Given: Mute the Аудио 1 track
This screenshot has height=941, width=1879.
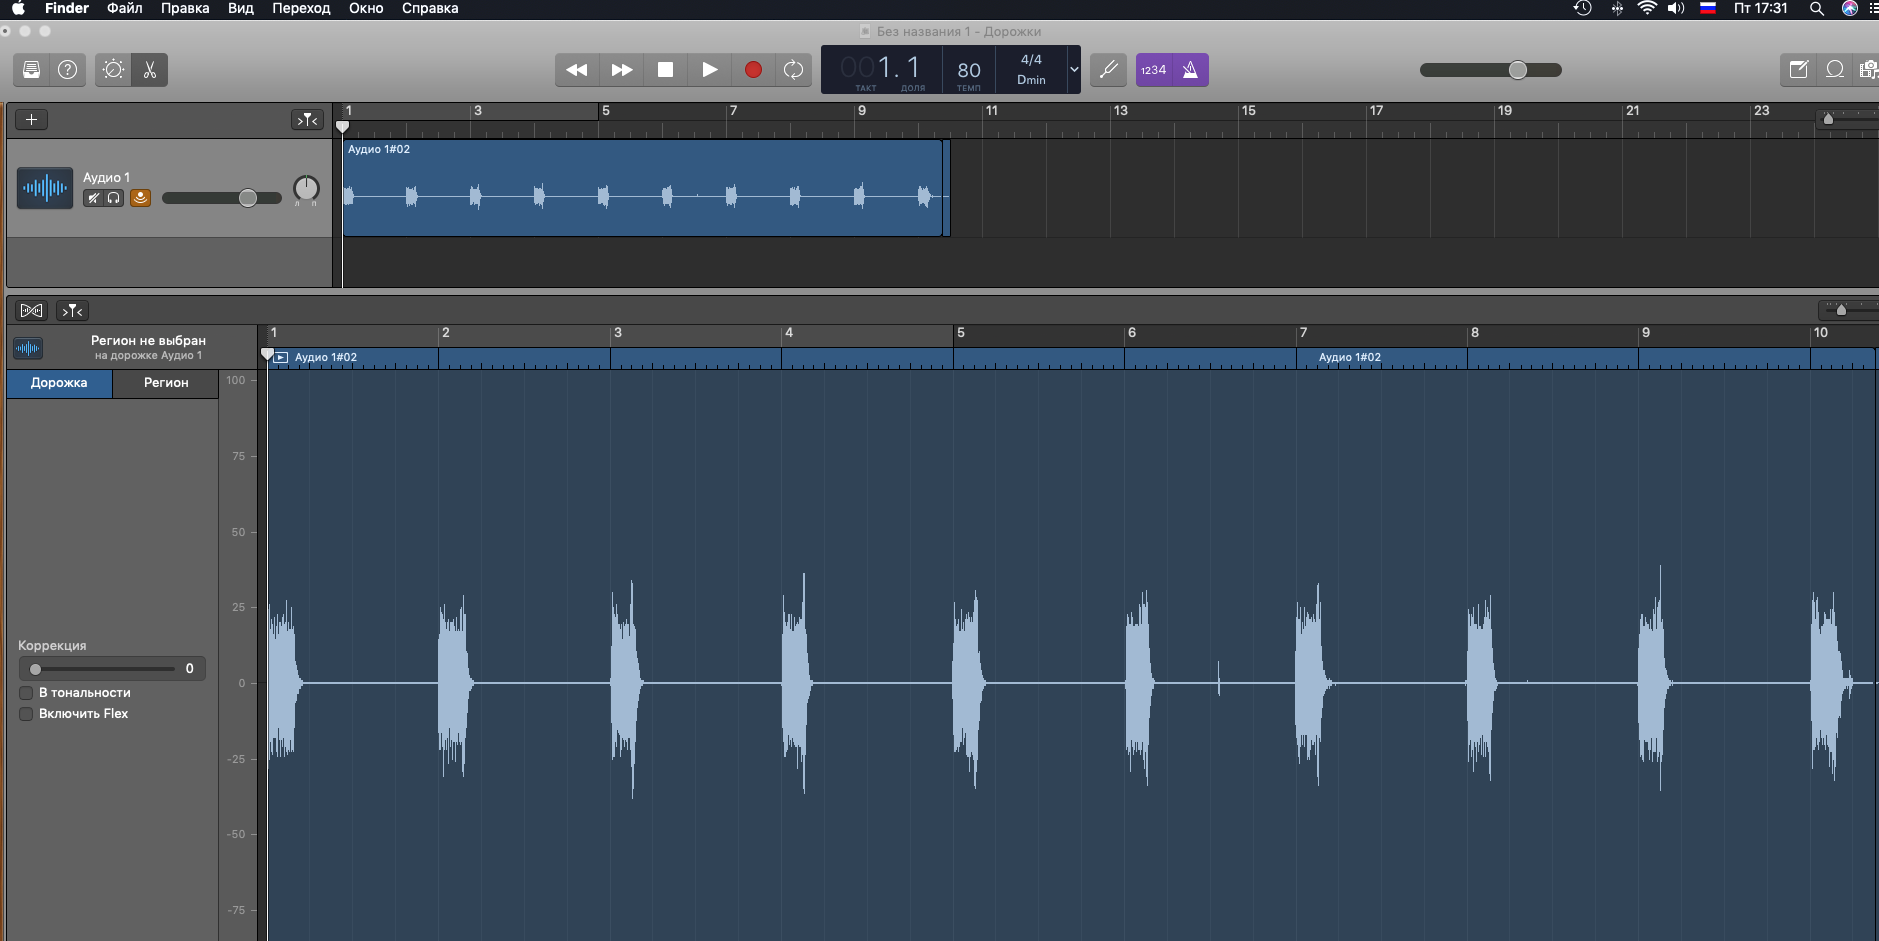Looking at the screenshot, I should pos(93,198).
